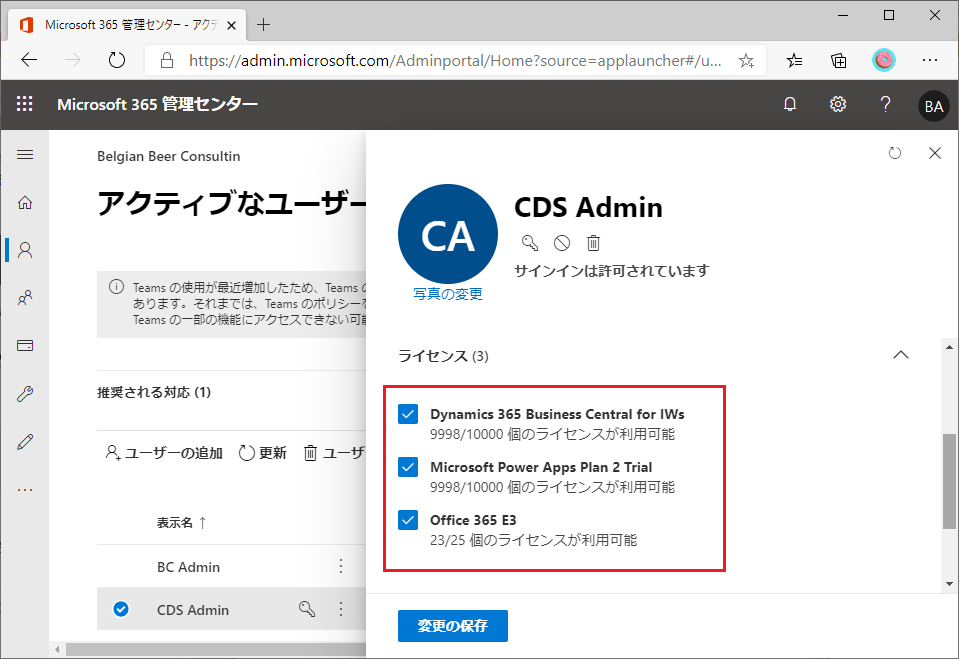Click 推奨される対応 (1) heading

154,392
